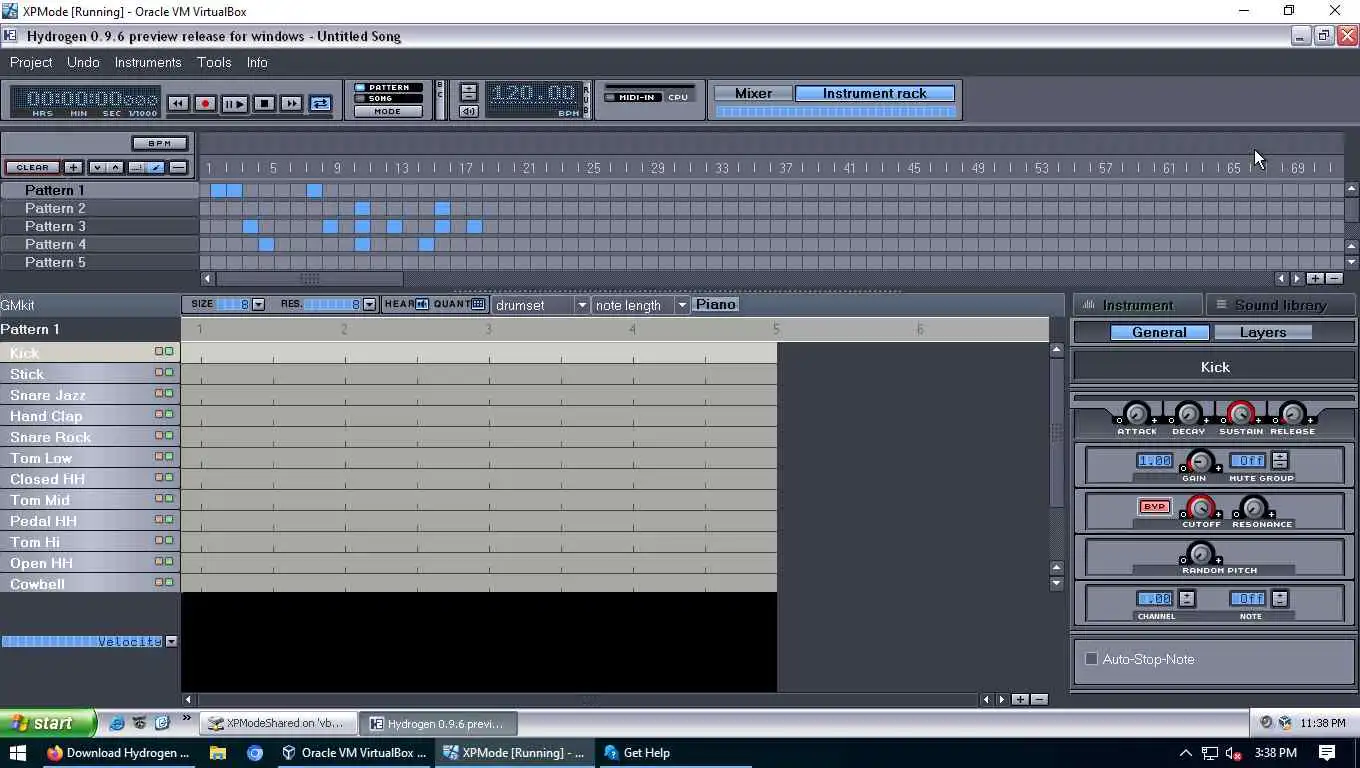Click the RESONANCE knob
The image size is (1360, 768).
(1253, 507)
